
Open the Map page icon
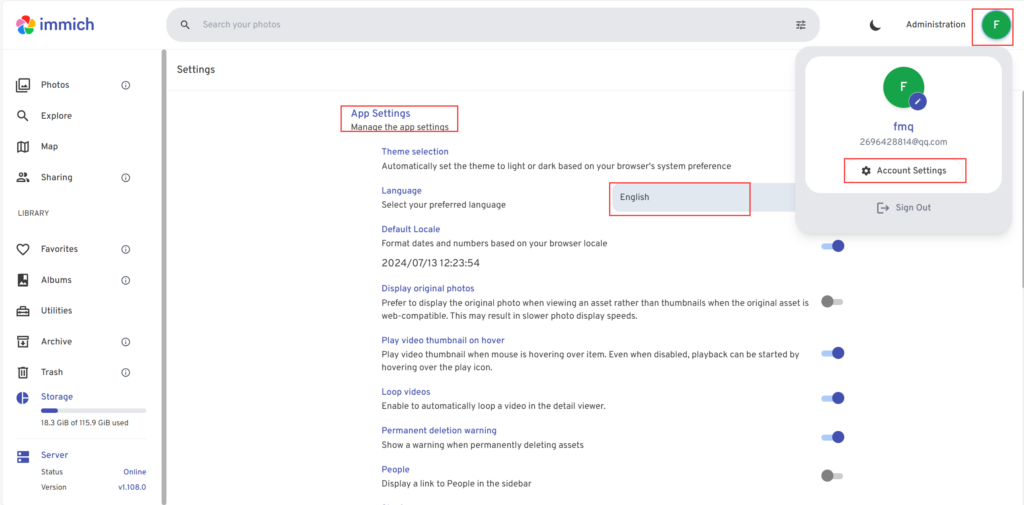click(23, 147)
